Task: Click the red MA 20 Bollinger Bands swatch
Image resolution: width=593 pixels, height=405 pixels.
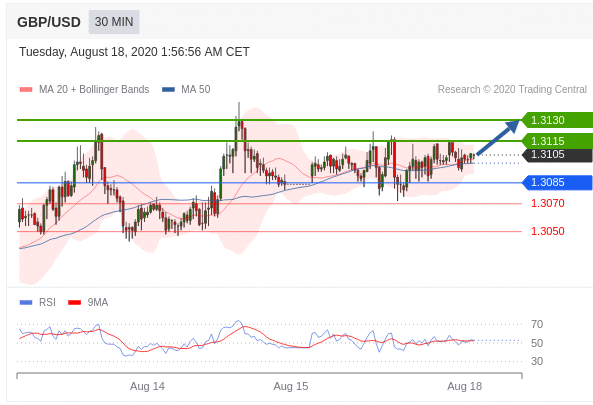Action: tap(26, 90)
